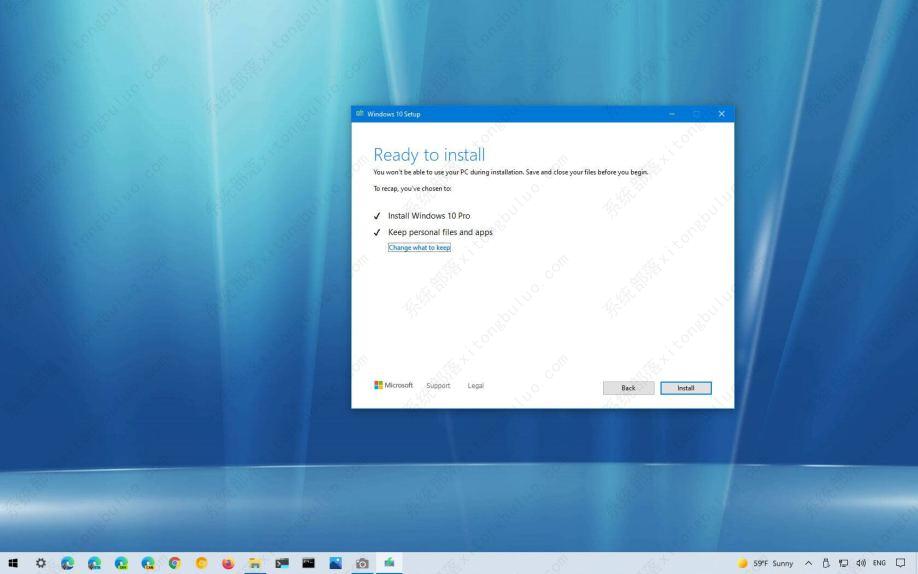Launch Google Chrome from the taskbar
This screenshot has height=574, width=918.
[x=175, y=563]
